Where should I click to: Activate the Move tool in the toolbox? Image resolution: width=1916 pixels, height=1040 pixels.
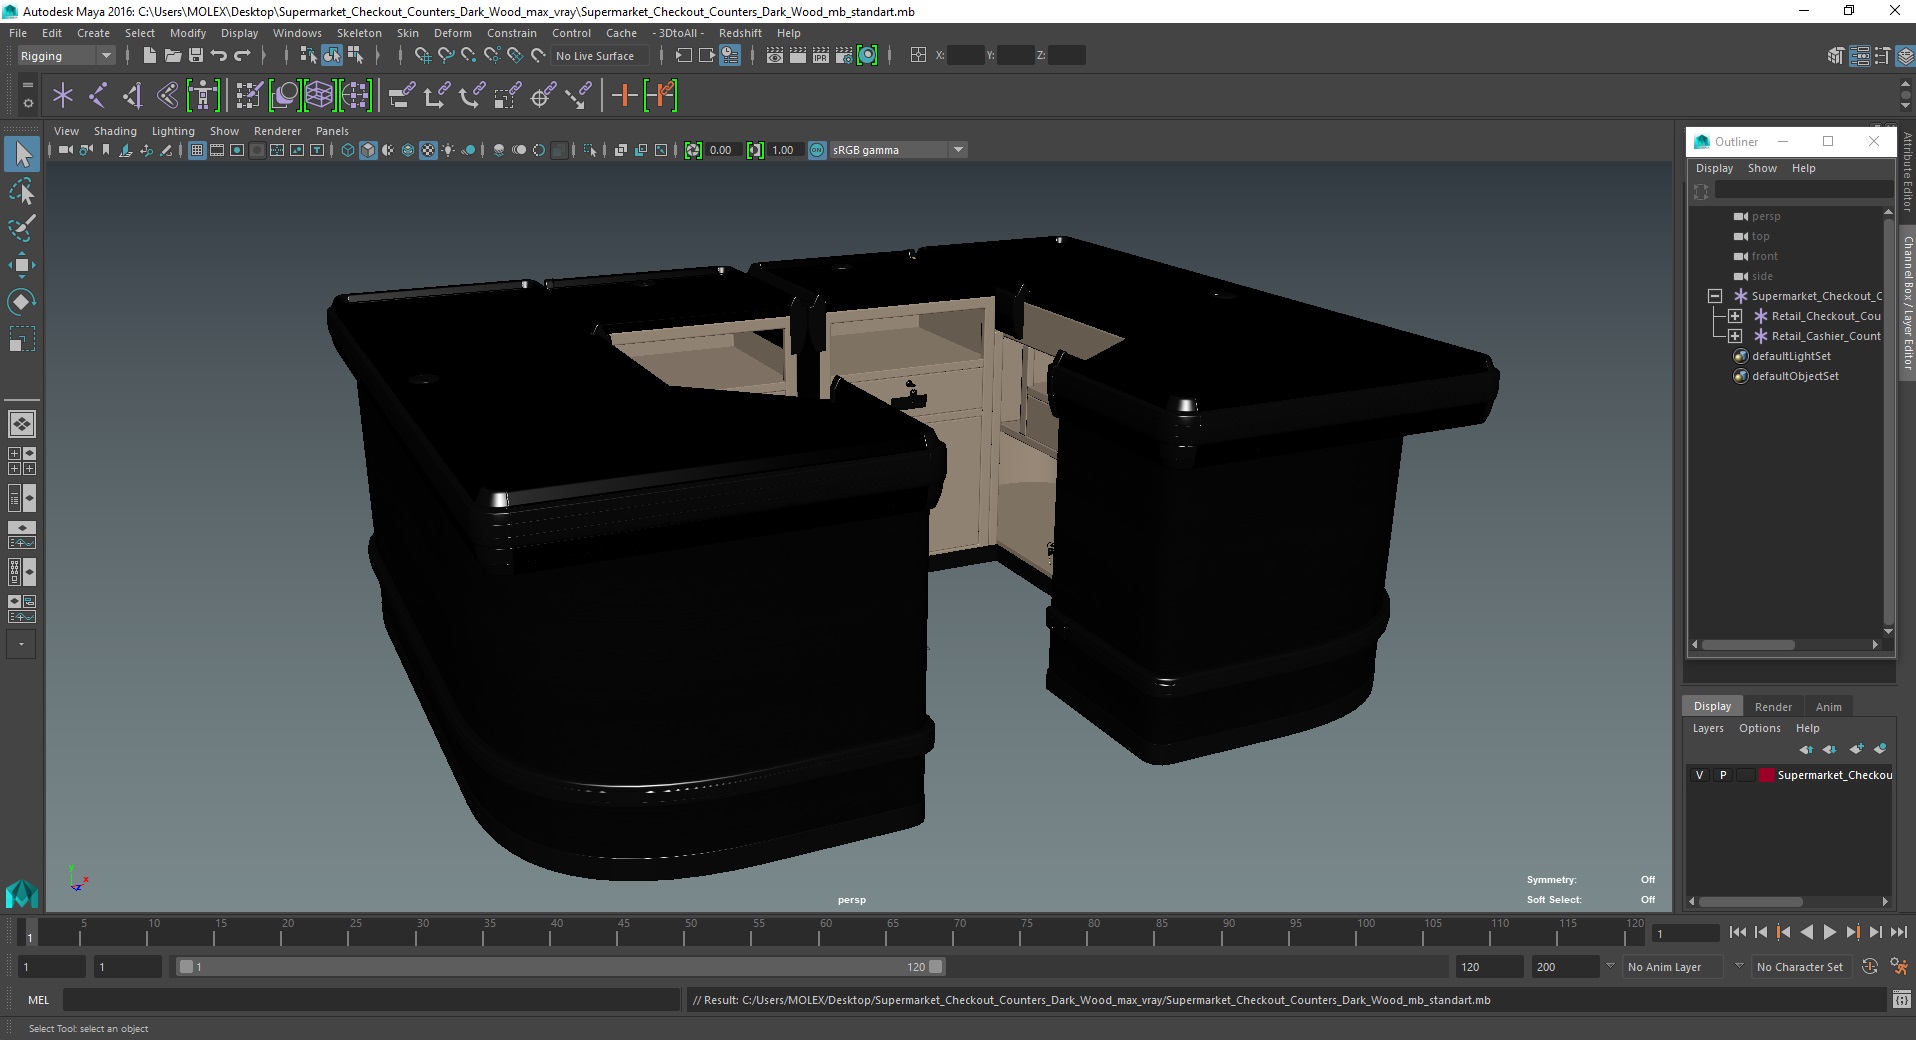point(22,265)
